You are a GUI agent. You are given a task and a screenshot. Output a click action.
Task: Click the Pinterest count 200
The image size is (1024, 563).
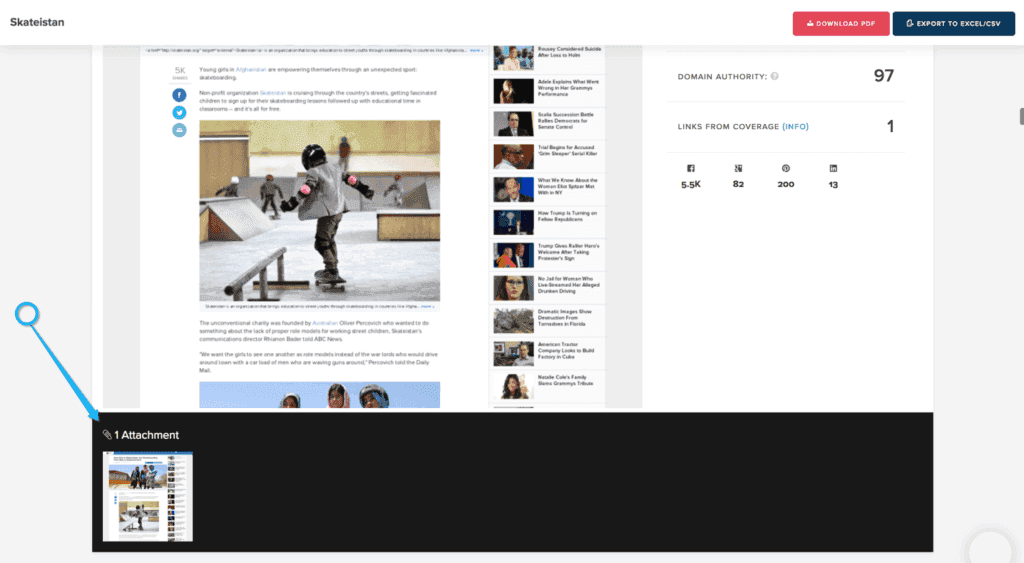pos(786,184)
